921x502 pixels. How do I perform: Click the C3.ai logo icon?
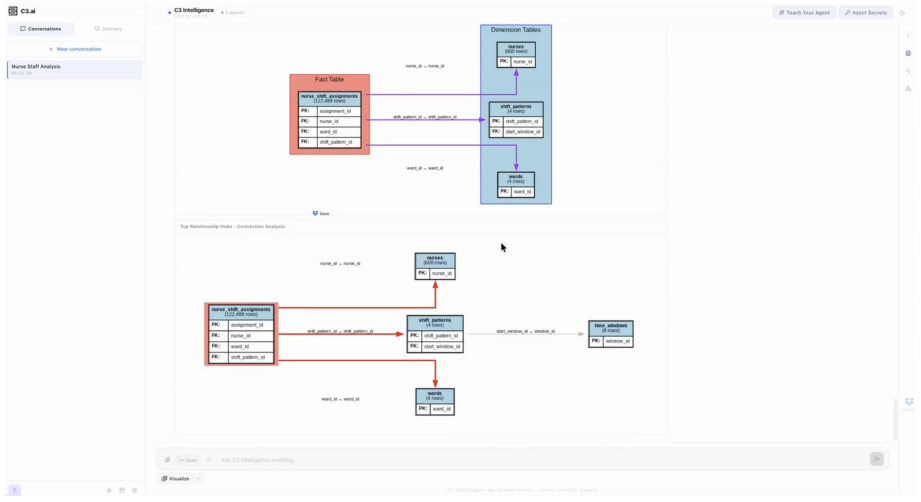[13, 11]
